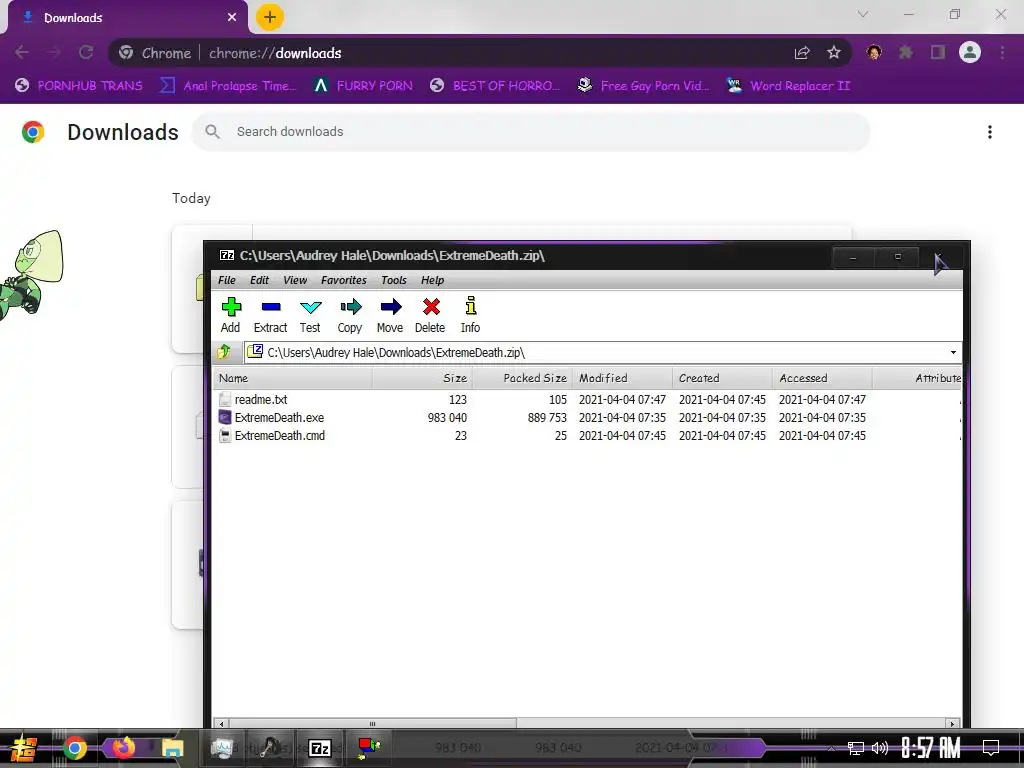Open the BEST OF HORRO... bookmark
Image resolution: width=1024 pixels, height=768 pixels.
tap(495, 86)
